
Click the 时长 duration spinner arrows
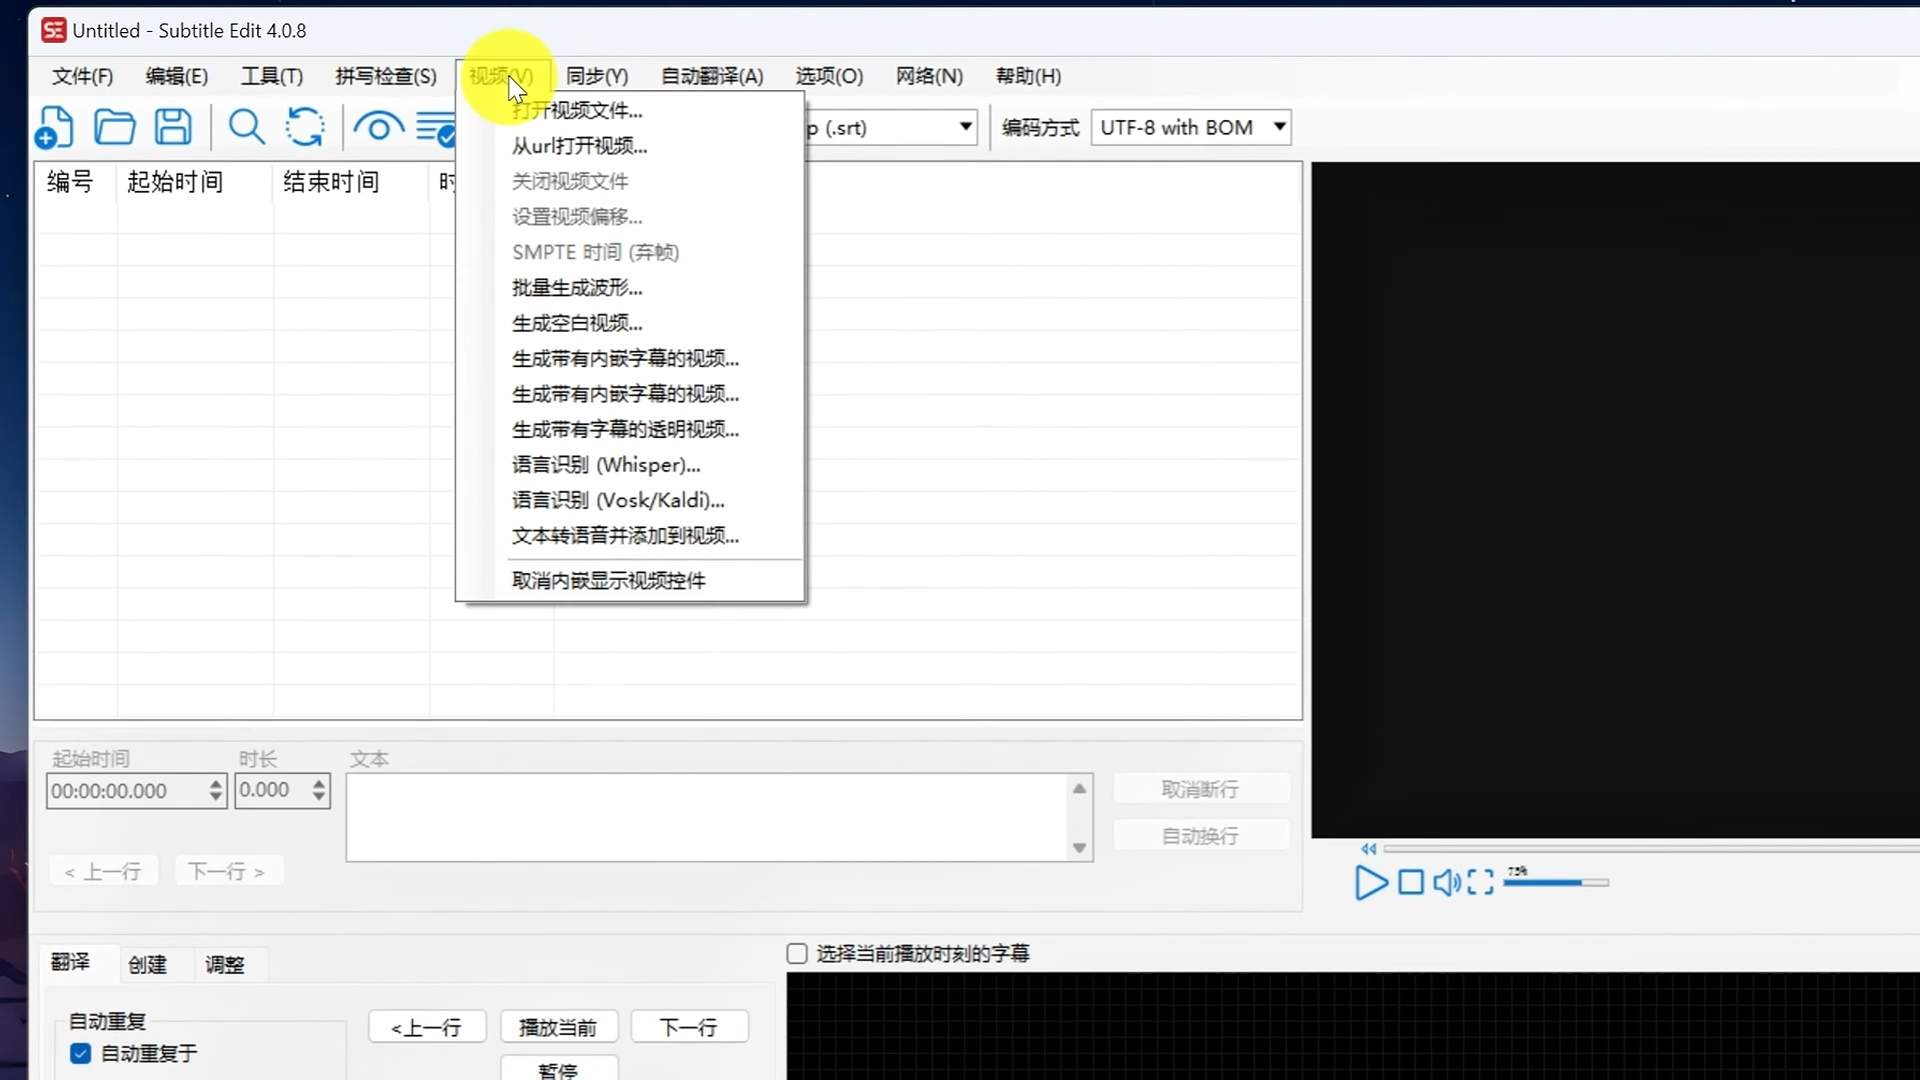(319, 790)
